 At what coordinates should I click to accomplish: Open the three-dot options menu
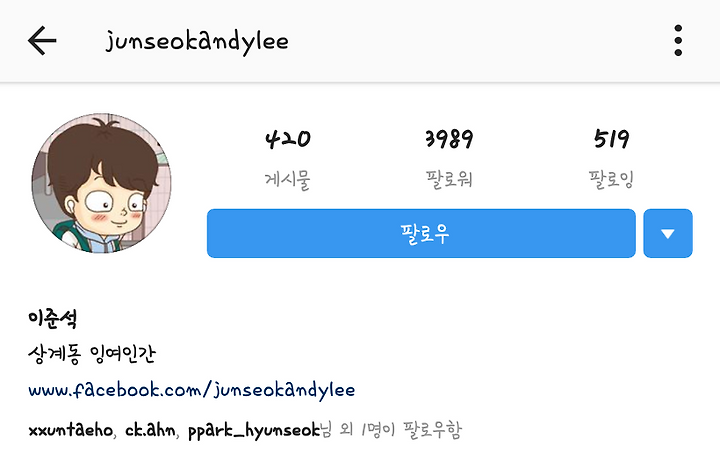coord(678,40)
